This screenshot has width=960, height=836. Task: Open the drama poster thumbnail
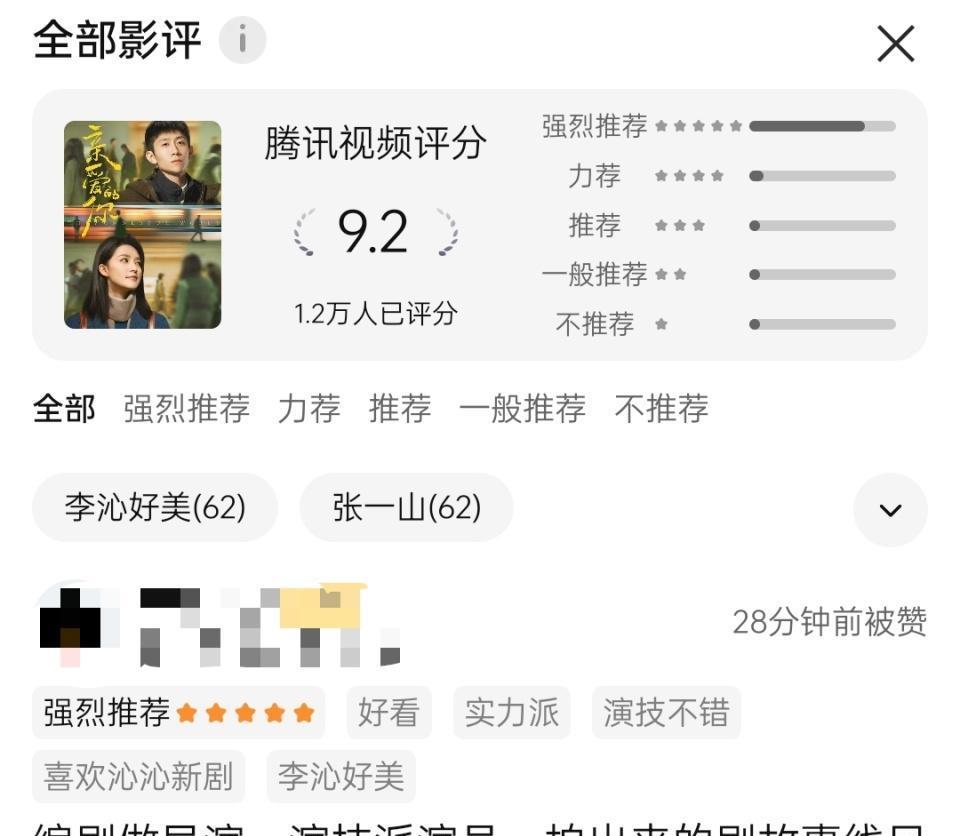click(x=143, y=225)
